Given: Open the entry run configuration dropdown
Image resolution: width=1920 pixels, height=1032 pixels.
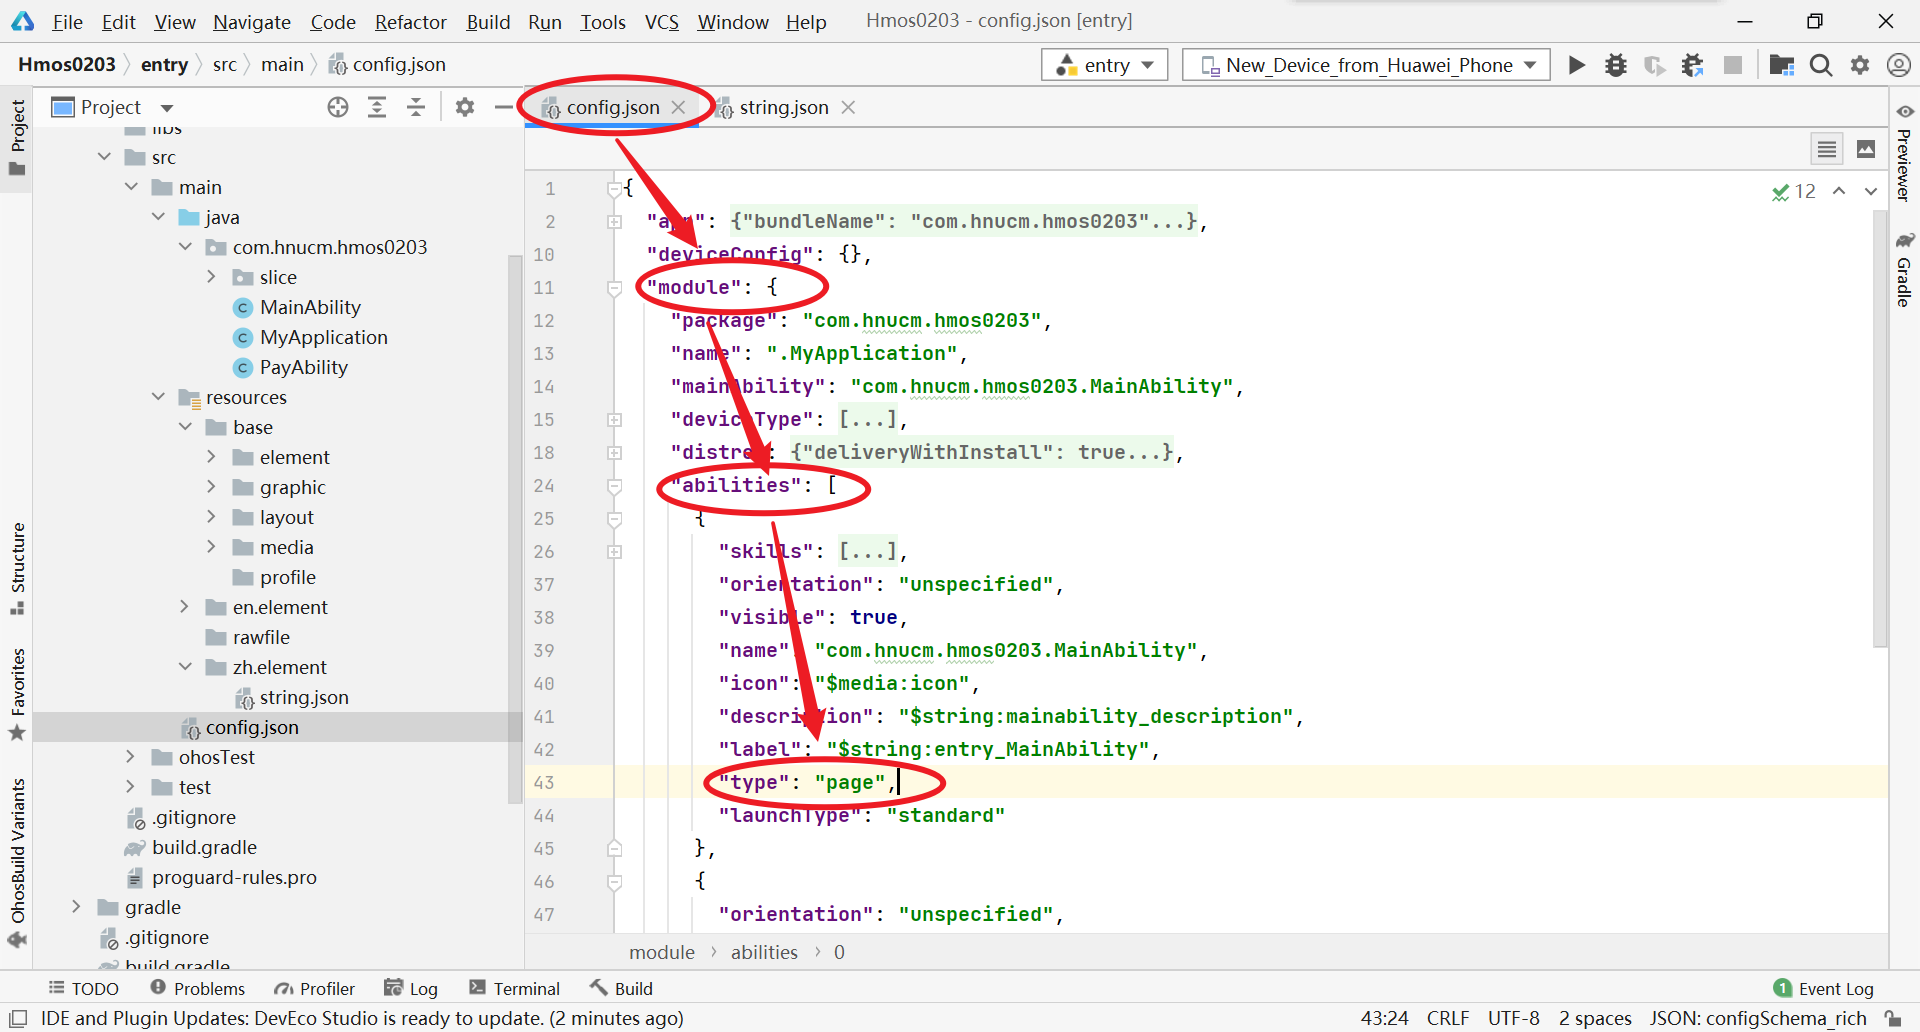Looking at the screenshot, I should 1105,65.
